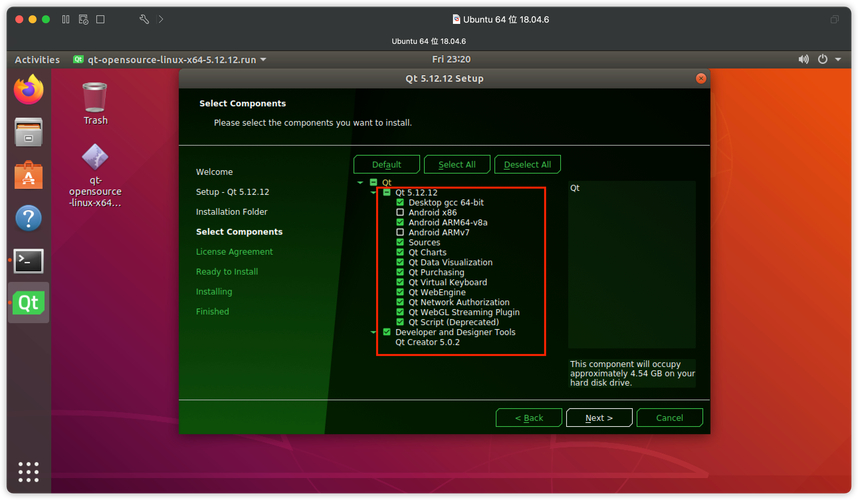Screen dimensions: 858x500
Task: Toggle the Sources component checkbox
Action: (400, 243)
